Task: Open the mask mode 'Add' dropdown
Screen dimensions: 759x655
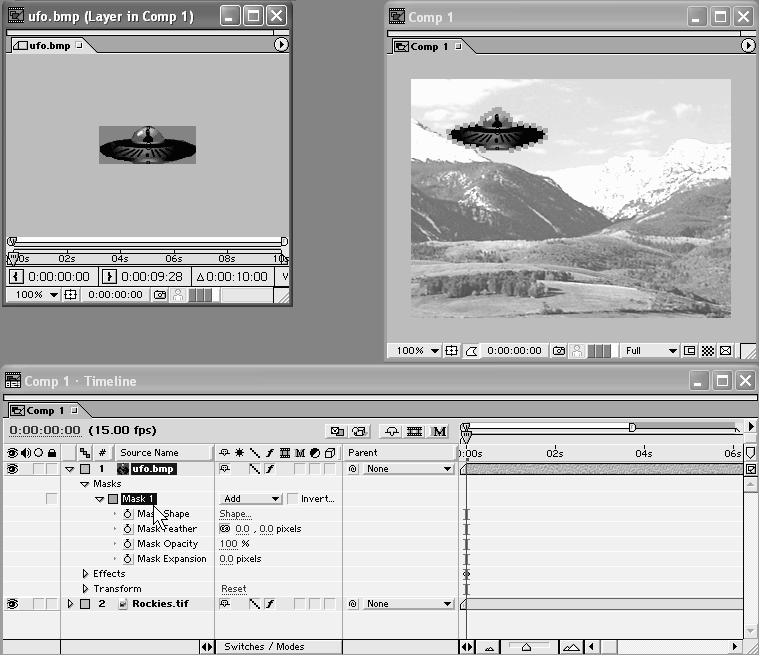Action: tap(251, 499)
